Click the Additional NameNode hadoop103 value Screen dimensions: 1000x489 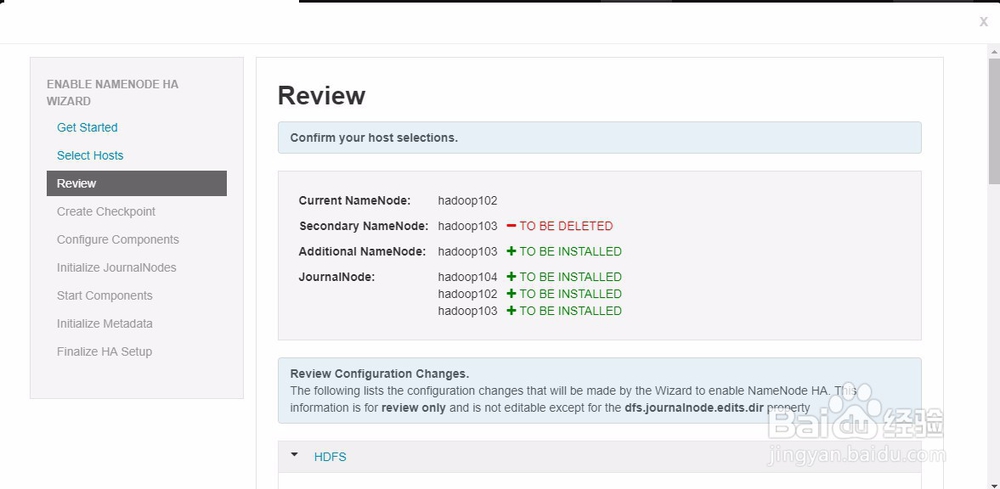pyautogui.click(x=467, y=251)
